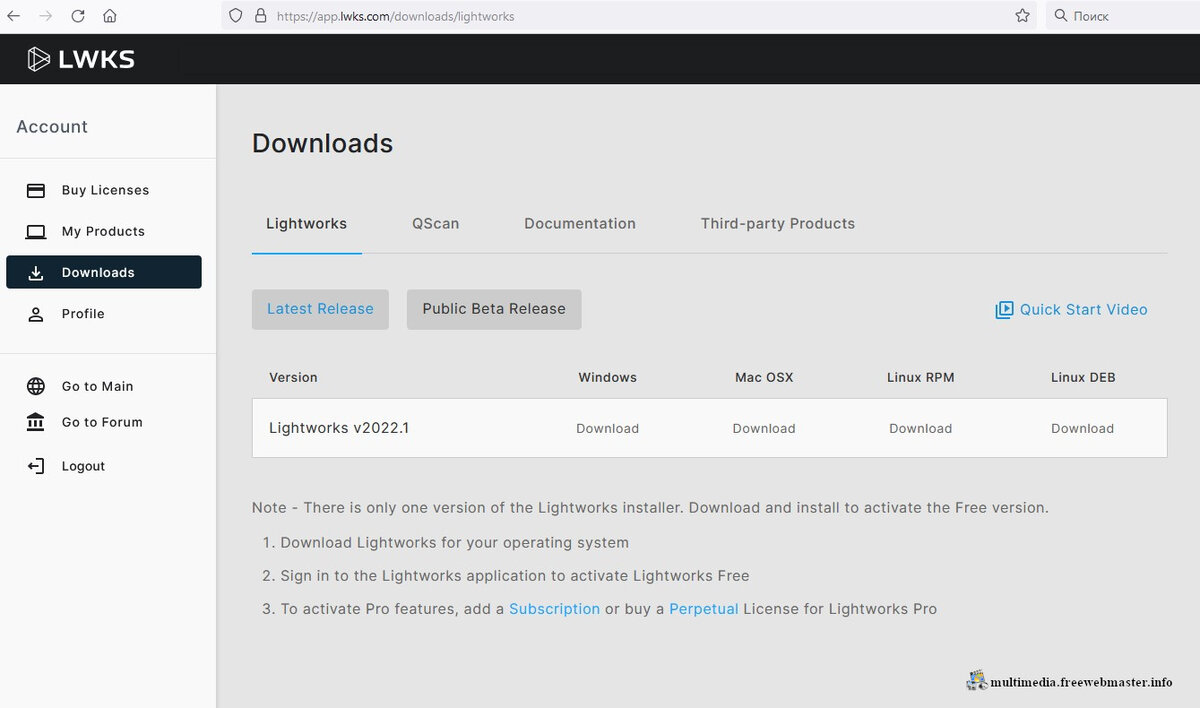Click the Go to Forum building icon
Image resolution: width=1200 pixels, height=708 pixels.
point(36,422)
